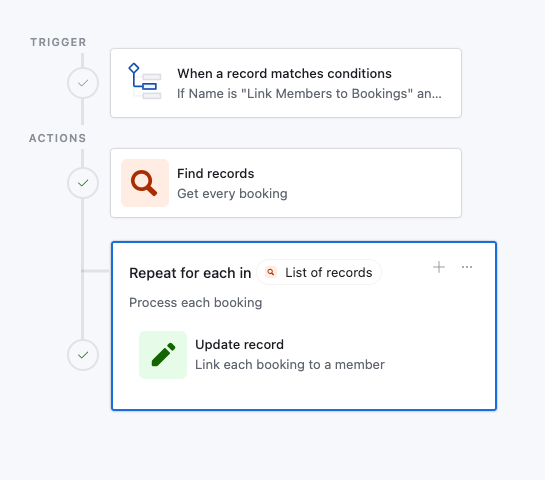
Task: Open the 'Update record' action title
Action: coord(239,344)
